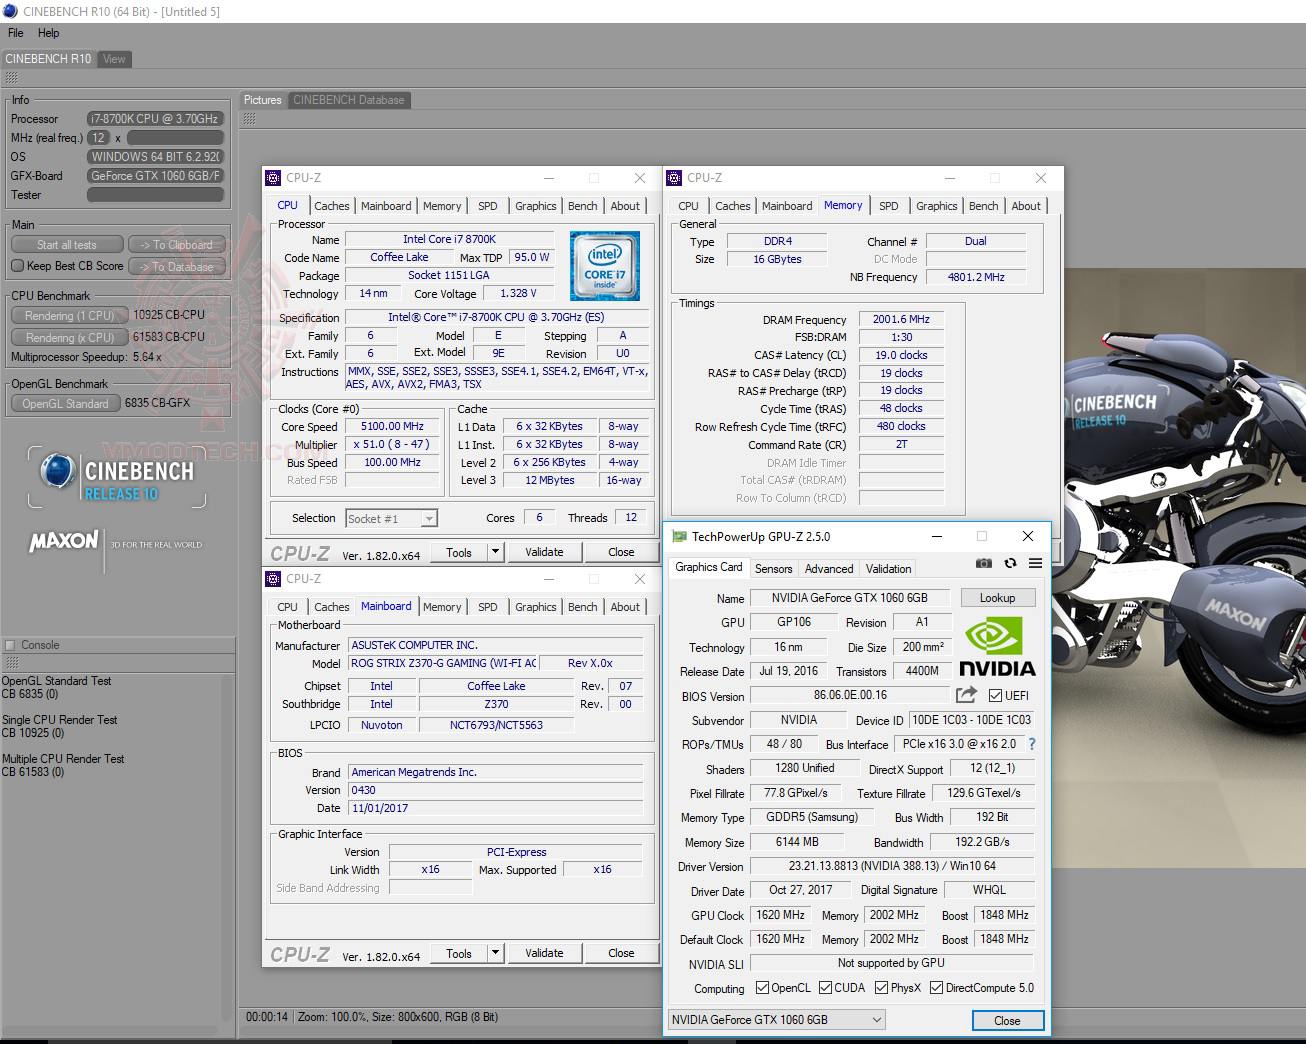Open PCIe bus interface help question mark
Viewport: 1306px width, 1044px height.
point(1032,744)
